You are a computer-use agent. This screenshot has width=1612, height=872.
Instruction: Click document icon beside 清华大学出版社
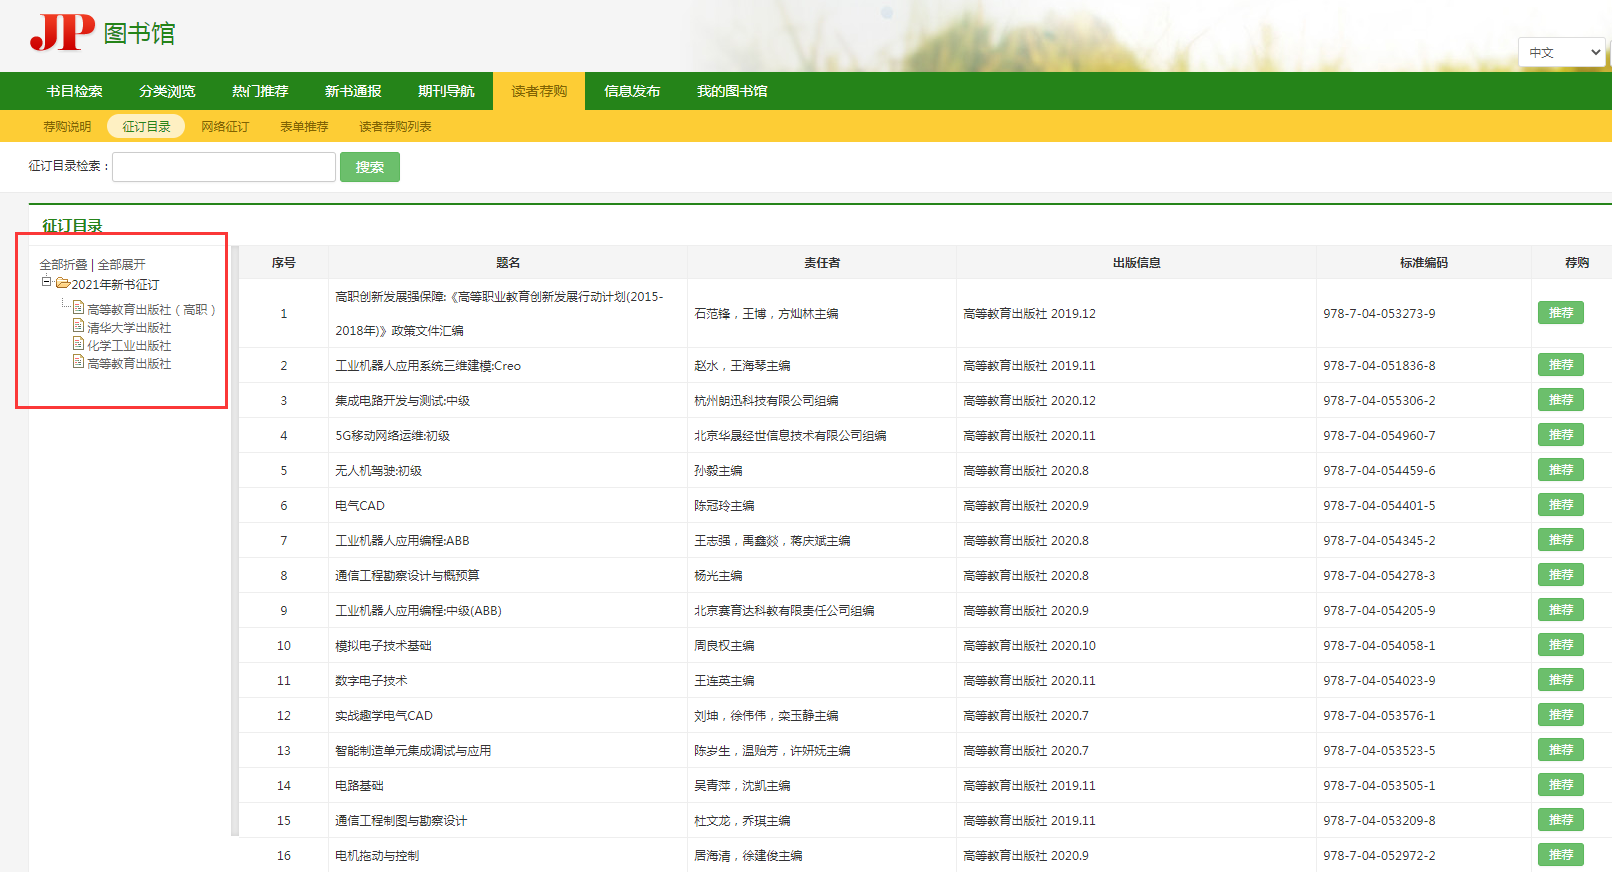tap(78, 326)
